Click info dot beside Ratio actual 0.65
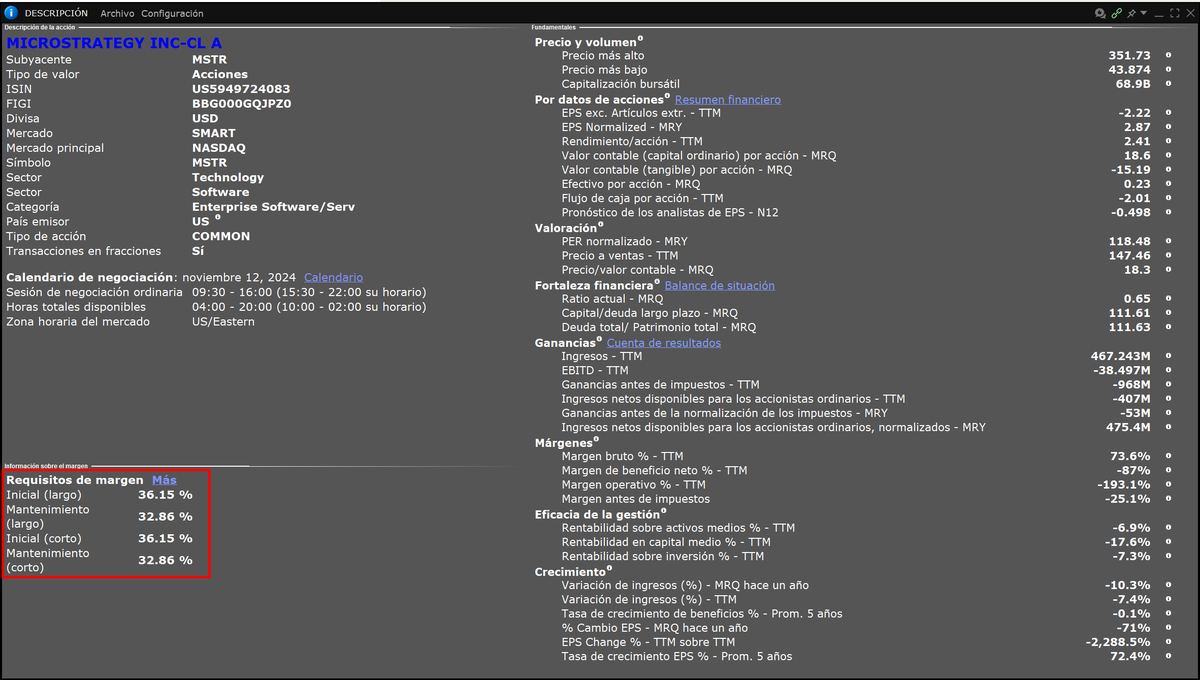 [1167, 299]
